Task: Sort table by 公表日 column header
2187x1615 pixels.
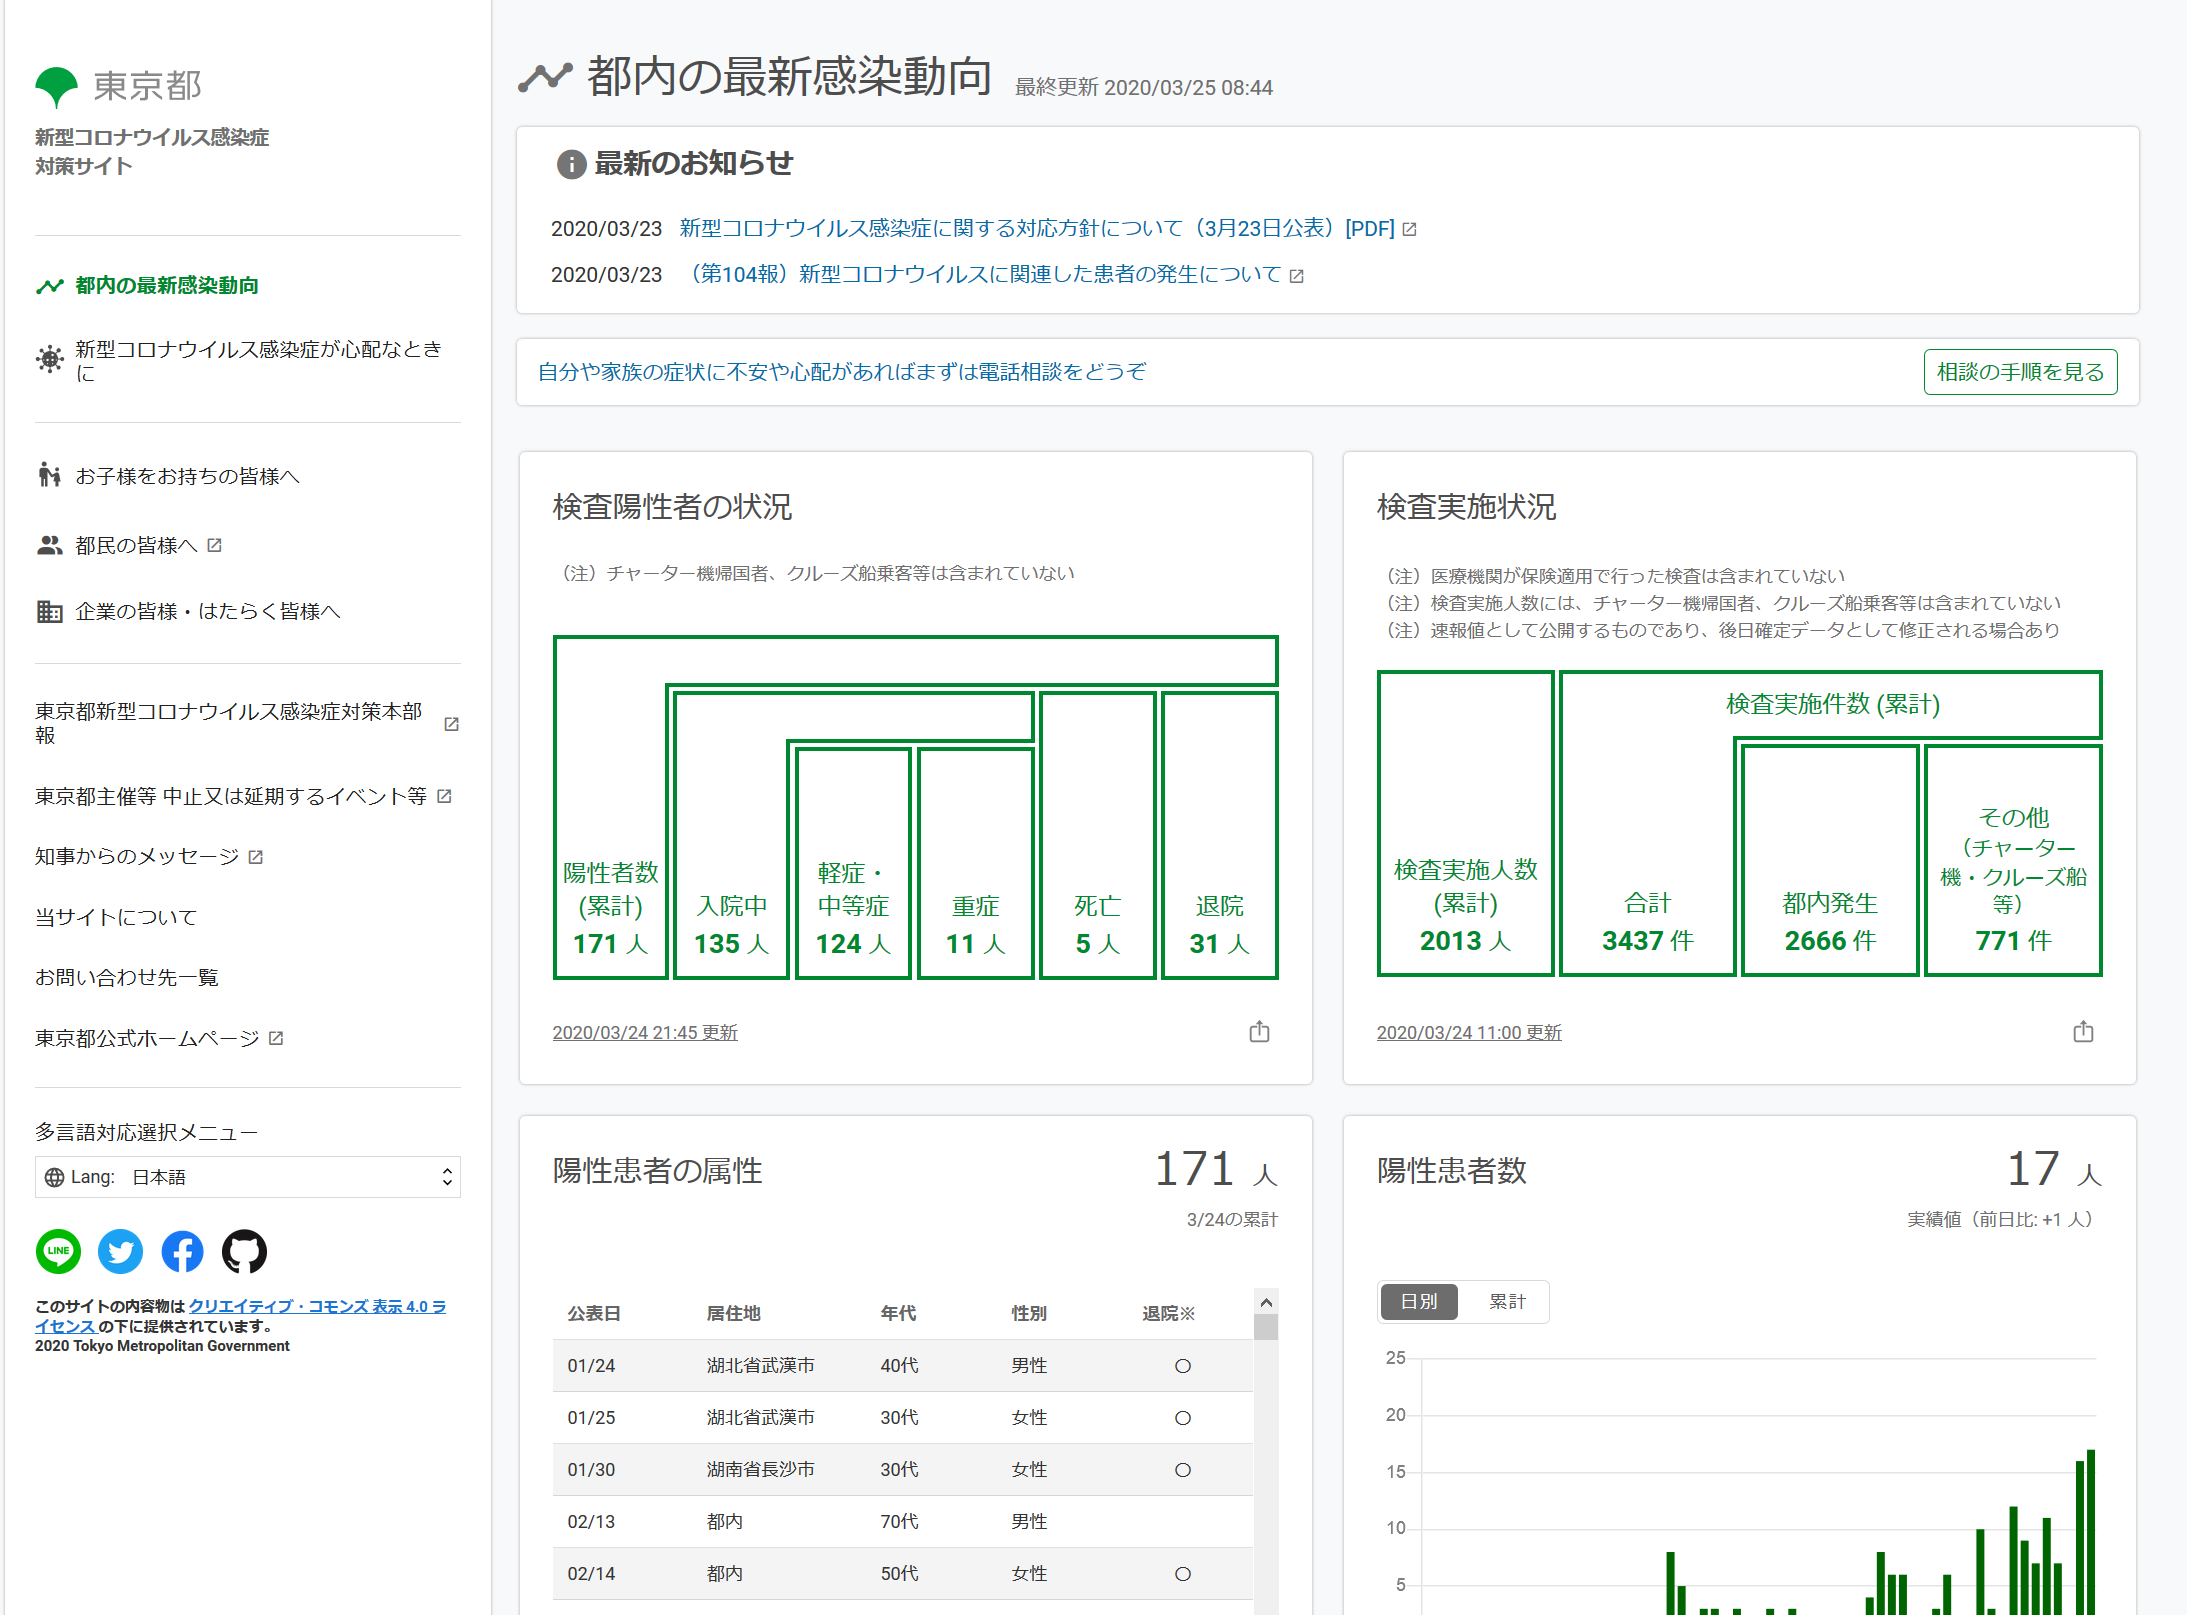Action: click(x=594, y=1314)
